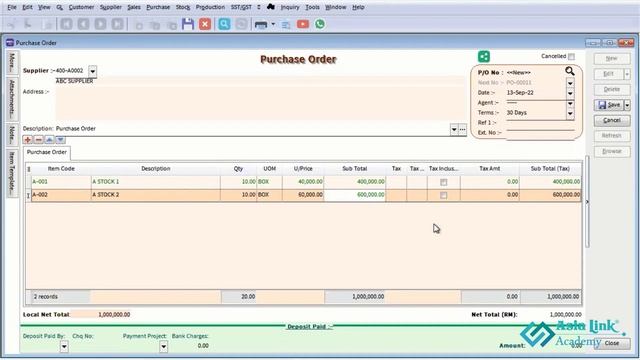Viewport: 640px width, 360px height.
Task: Click the Cancel button
Action: pos(612,120)
